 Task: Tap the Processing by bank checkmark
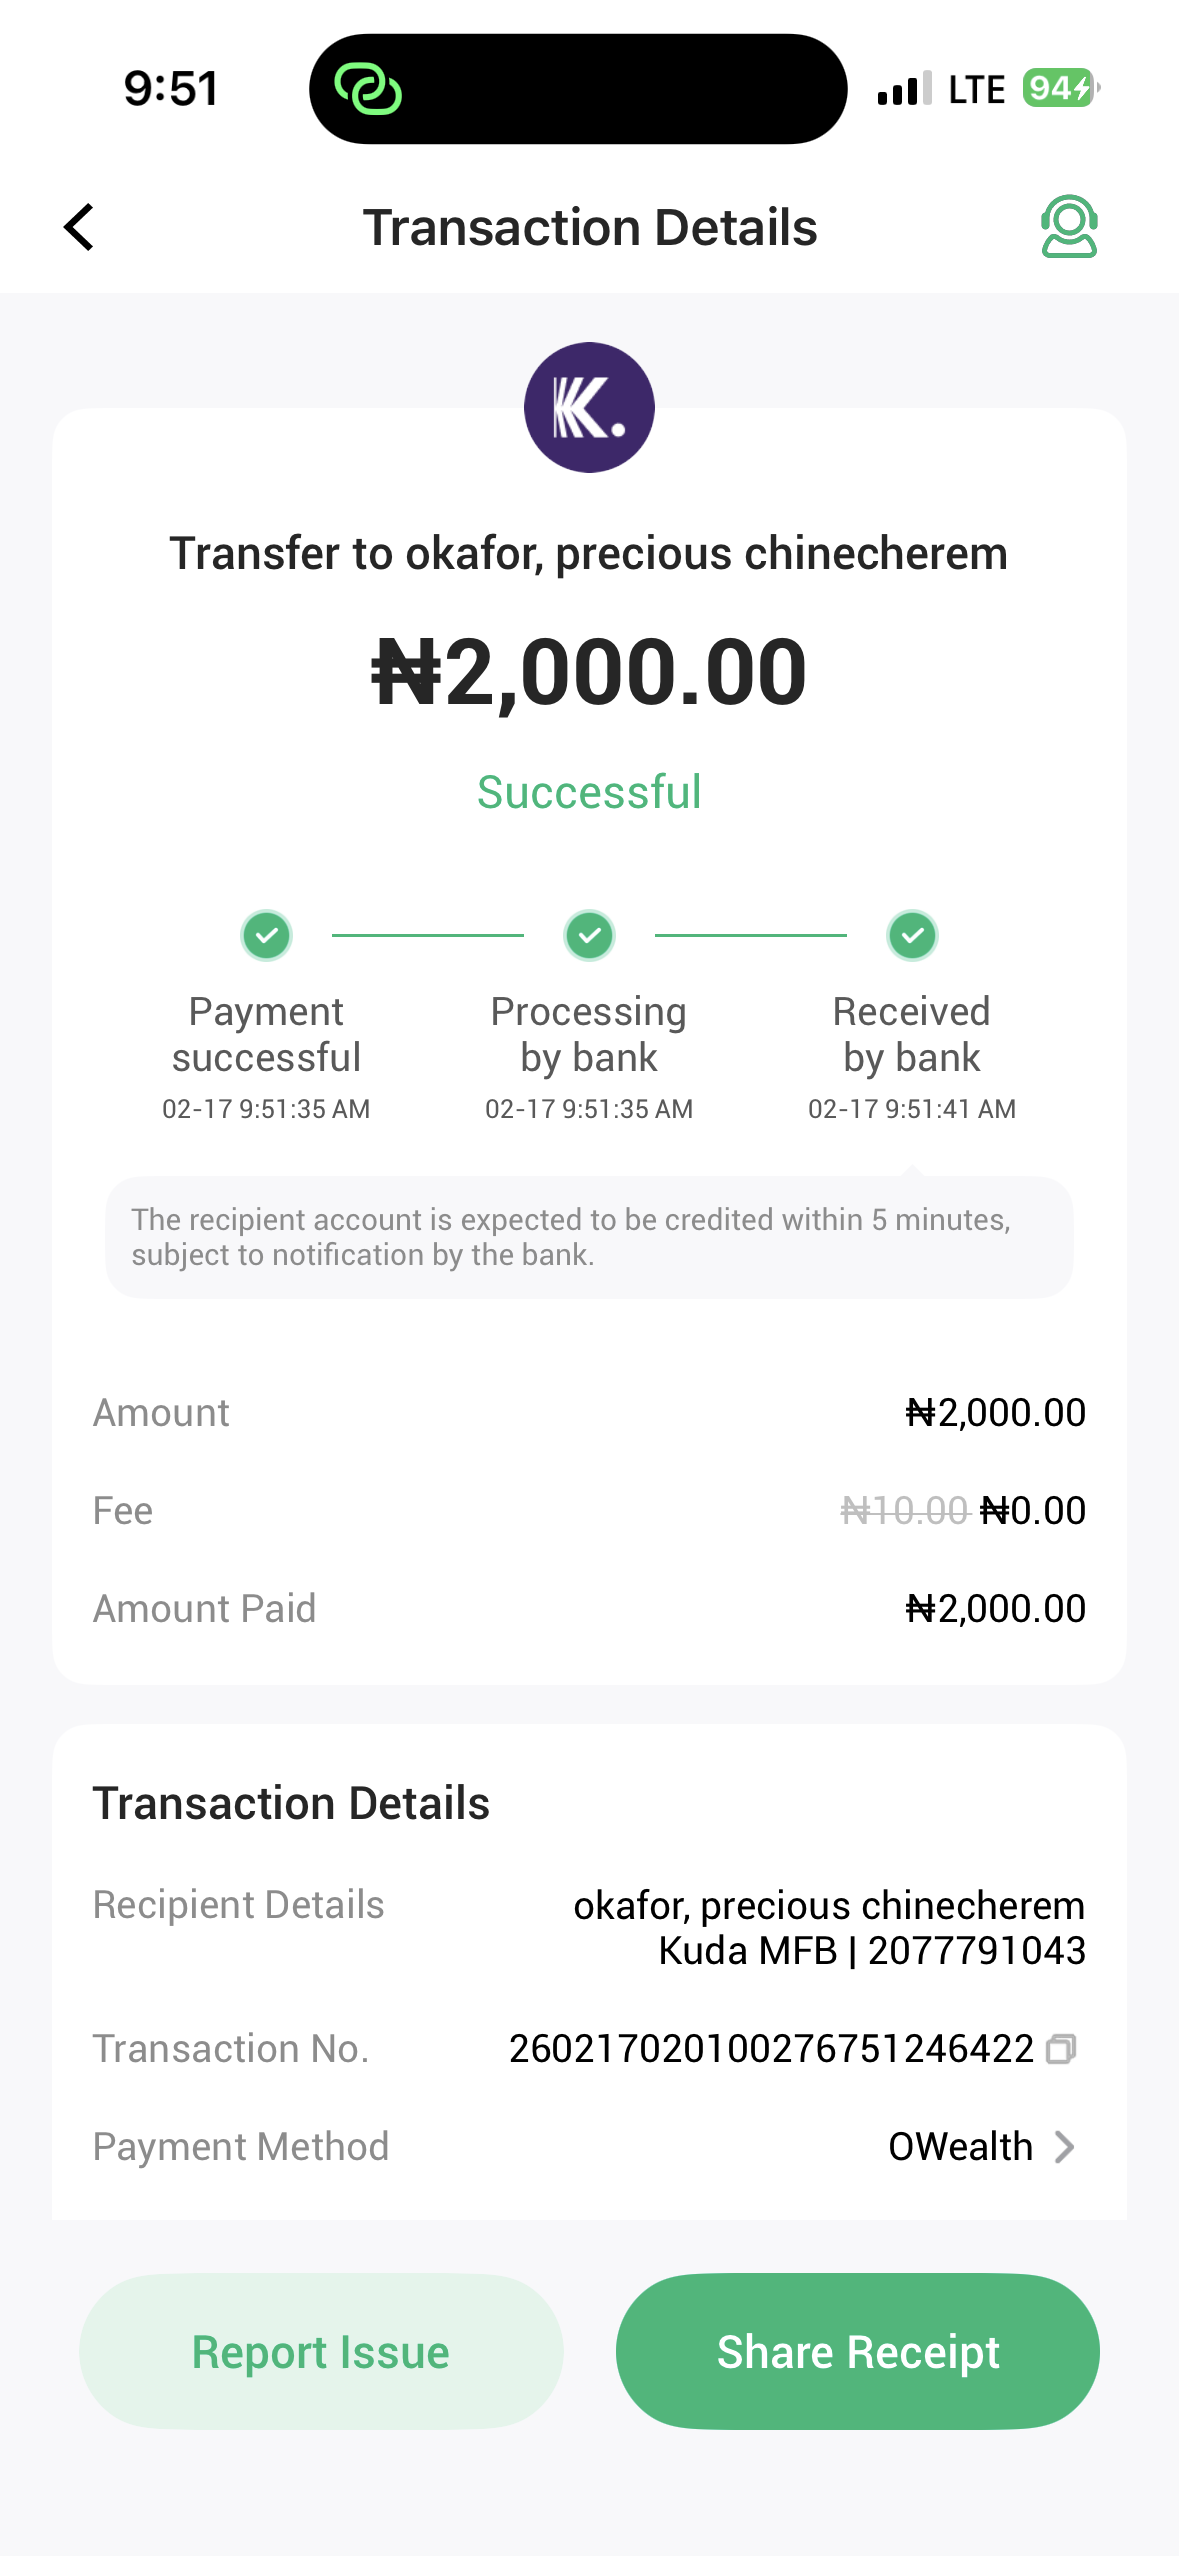point(589,936)
